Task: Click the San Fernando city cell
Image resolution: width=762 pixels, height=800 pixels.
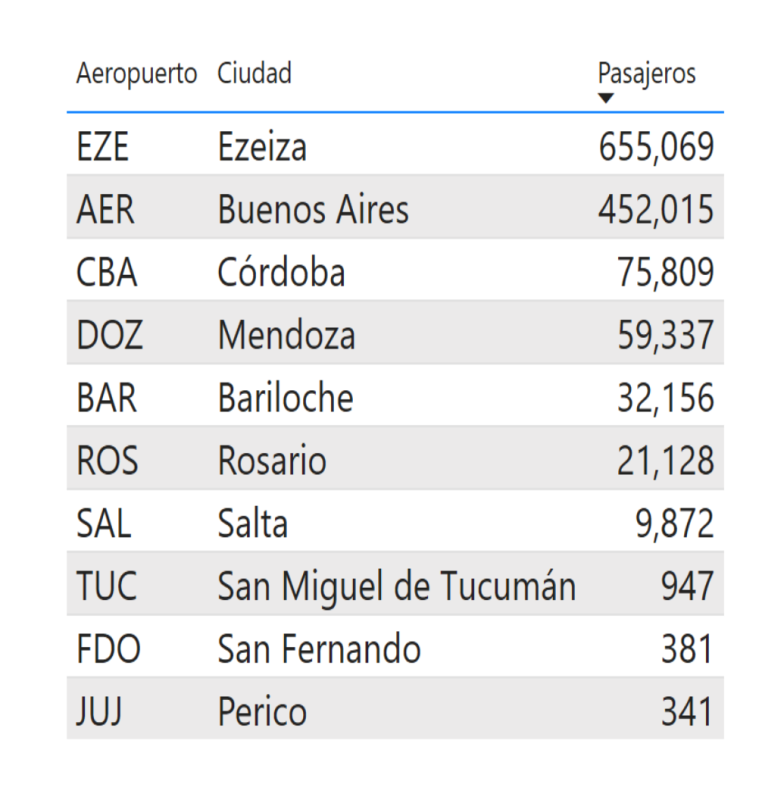Action: click(319, 649)
